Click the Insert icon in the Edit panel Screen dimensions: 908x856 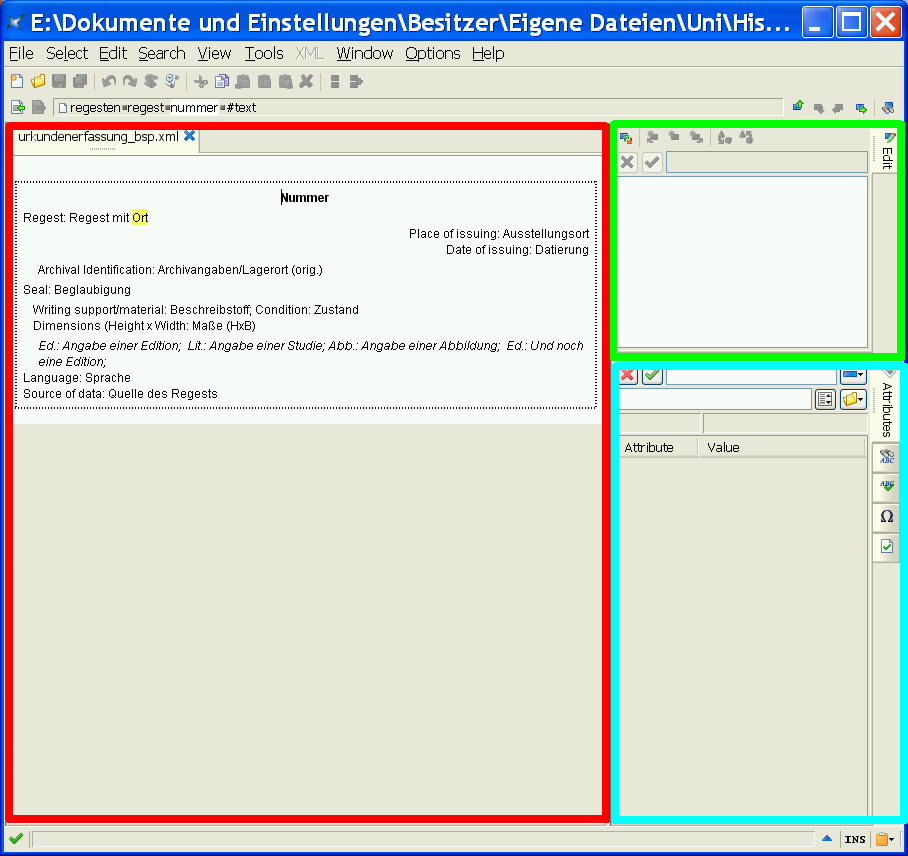pos(674,137)
